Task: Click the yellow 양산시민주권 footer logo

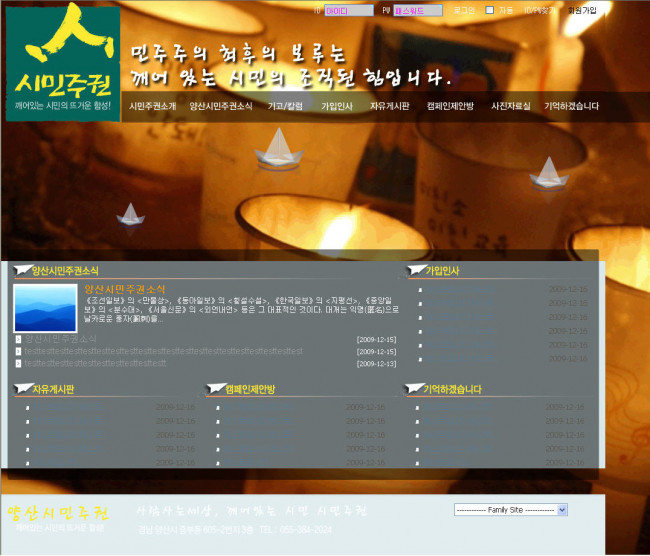Action: point(58,513)
